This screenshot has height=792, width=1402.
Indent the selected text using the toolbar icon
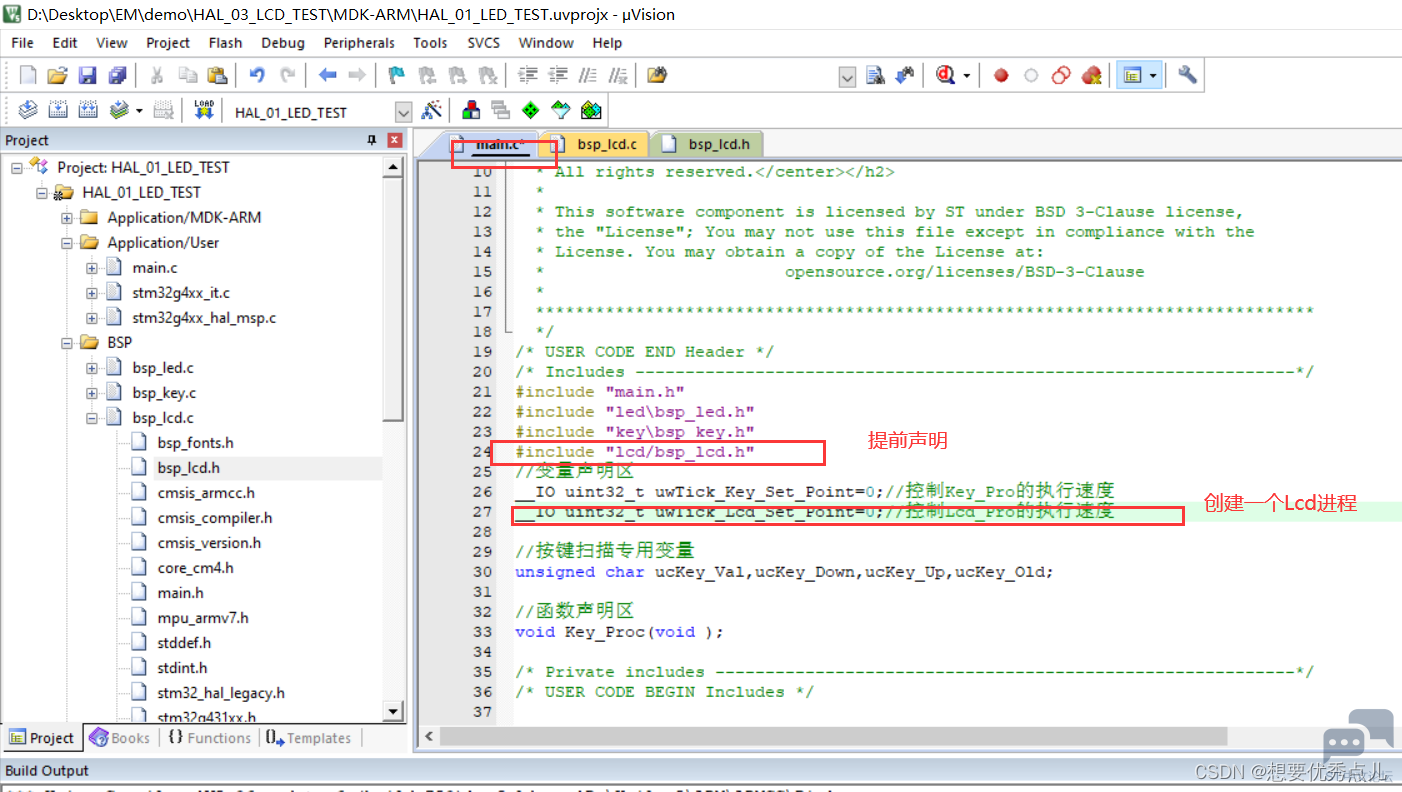pyautogui.click(x=528, y=75)
